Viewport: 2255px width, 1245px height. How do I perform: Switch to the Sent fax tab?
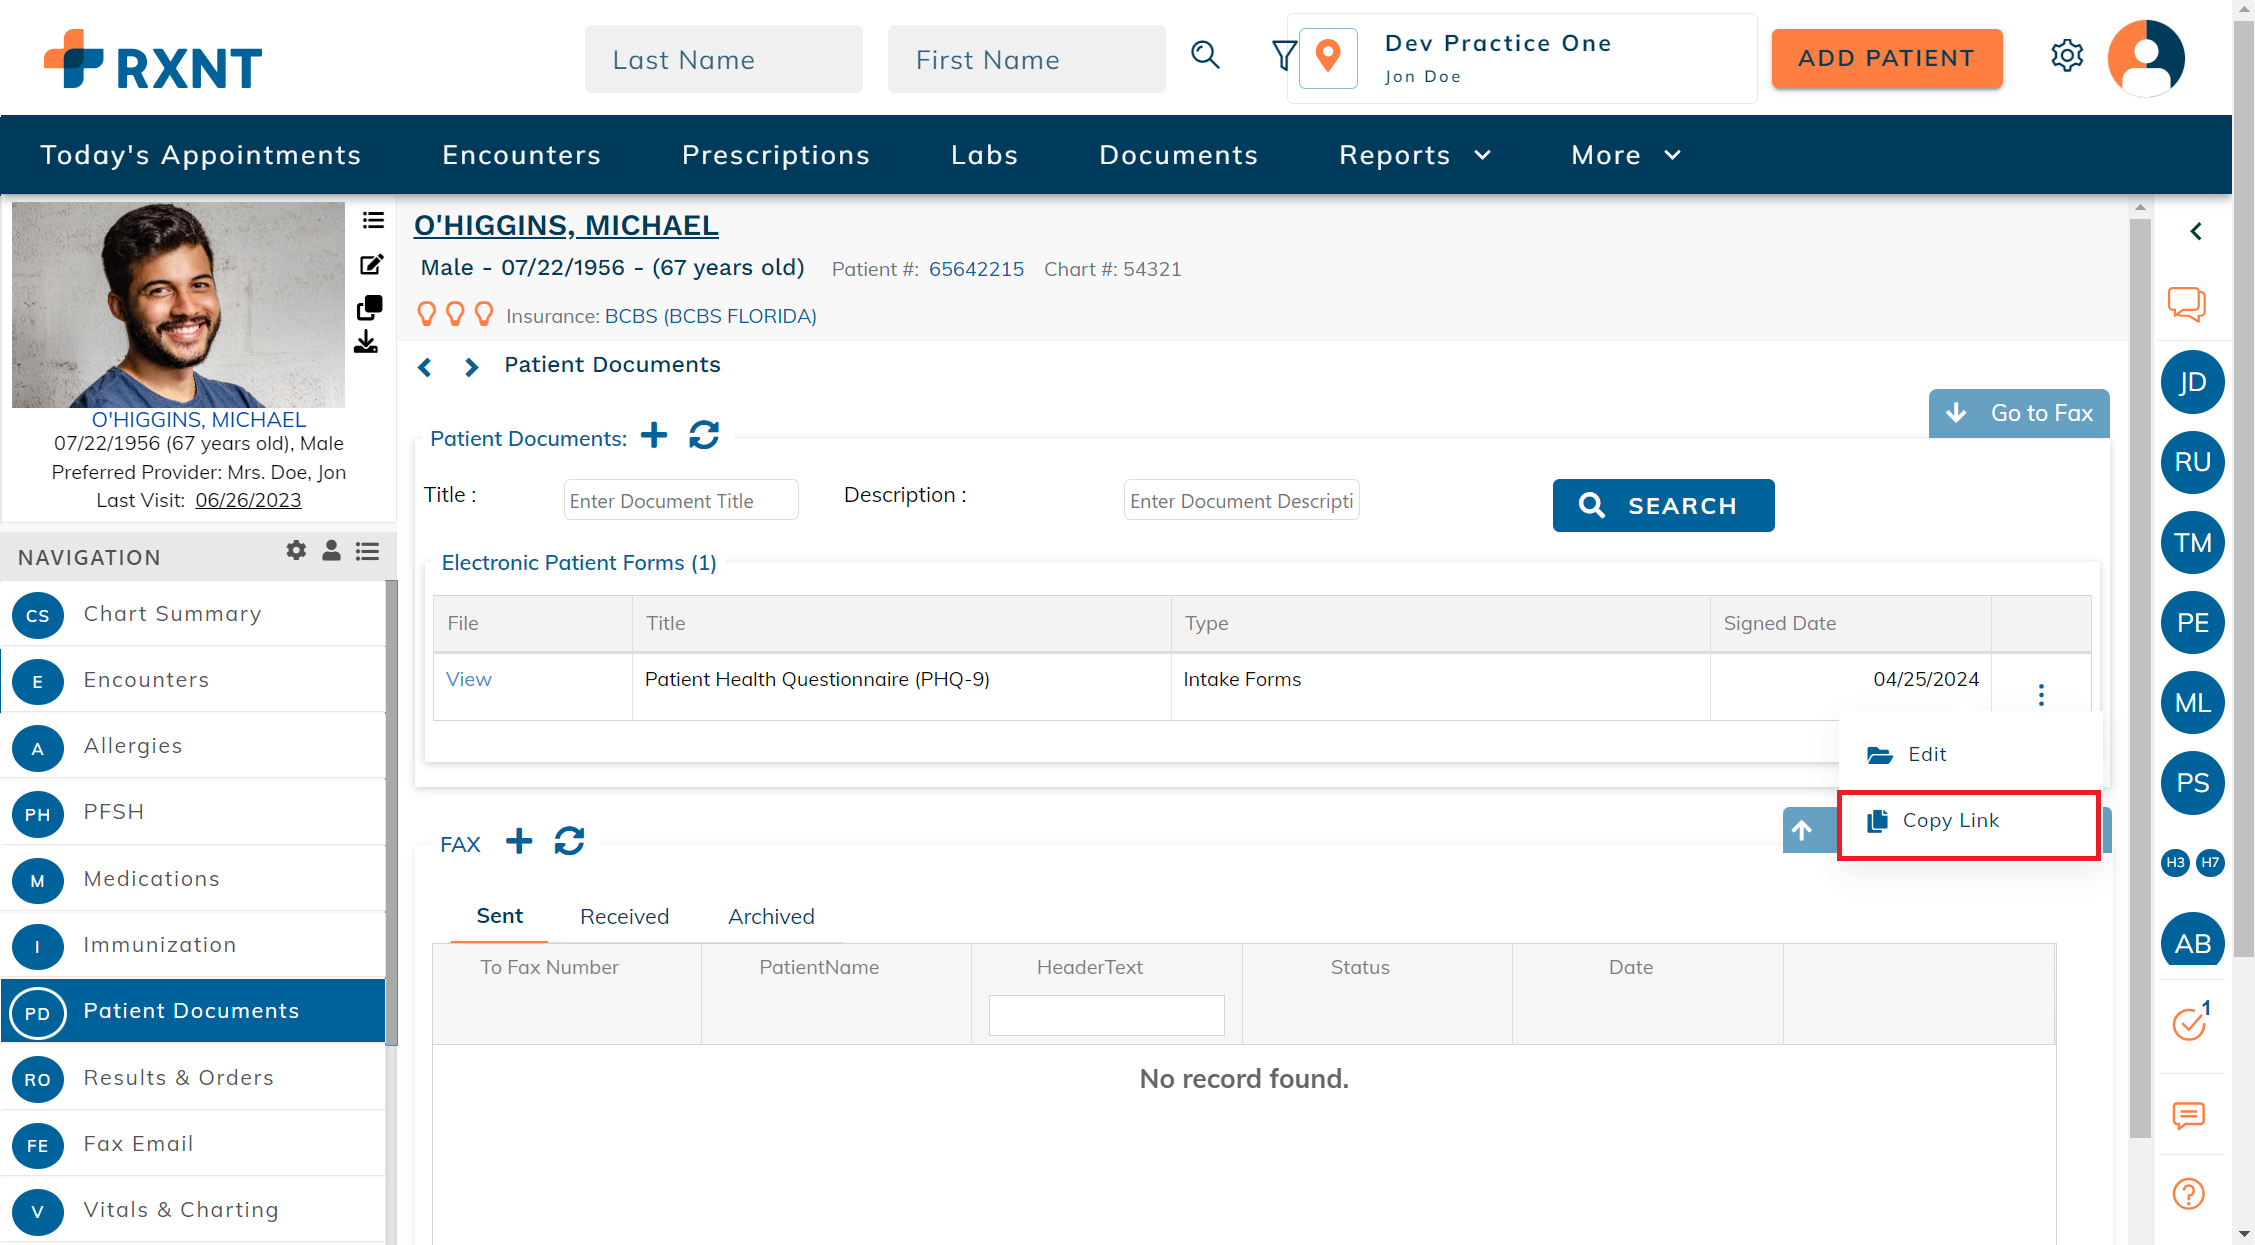499,916
